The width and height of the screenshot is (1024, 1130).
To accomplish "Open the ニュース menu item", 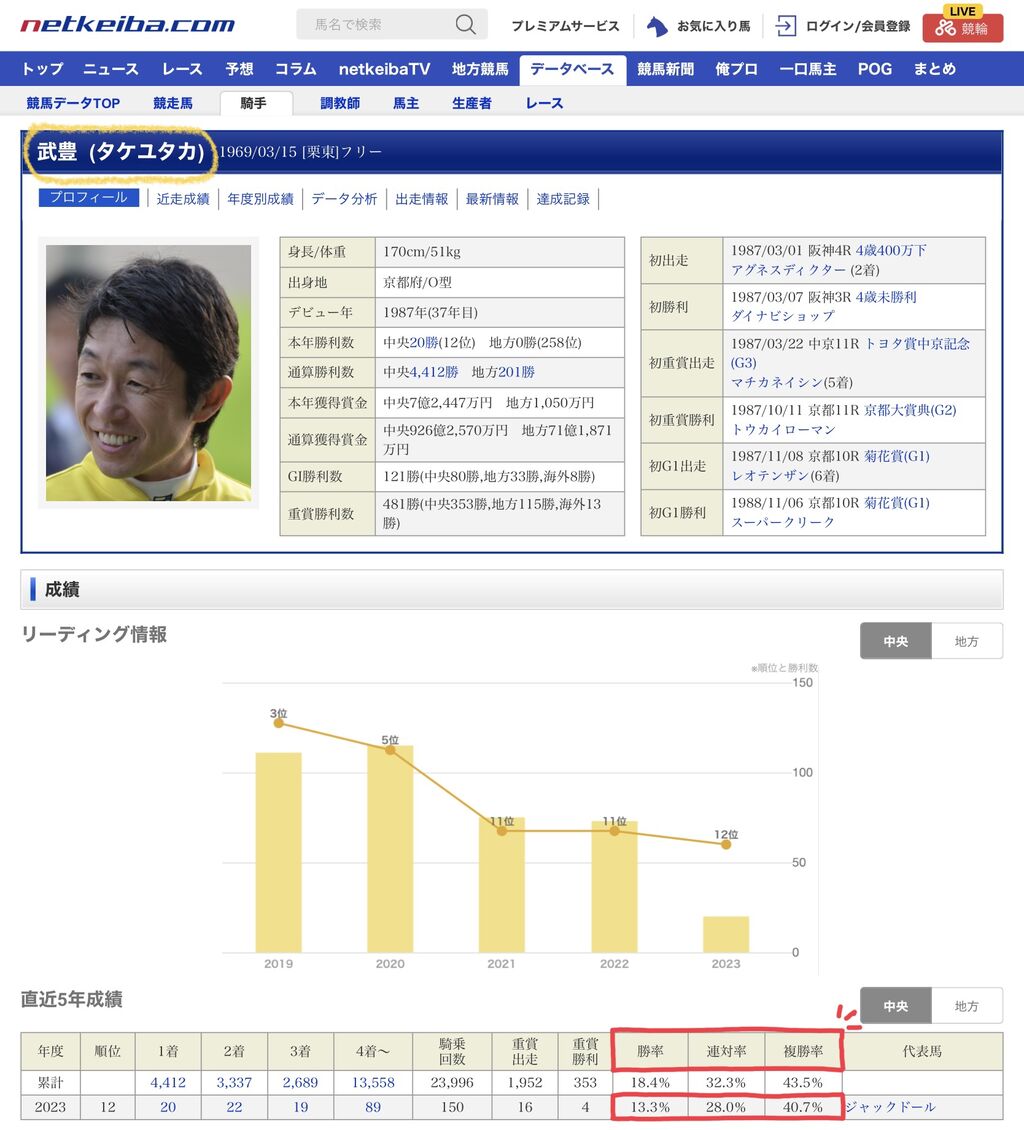I will click(x=111, y=69).
